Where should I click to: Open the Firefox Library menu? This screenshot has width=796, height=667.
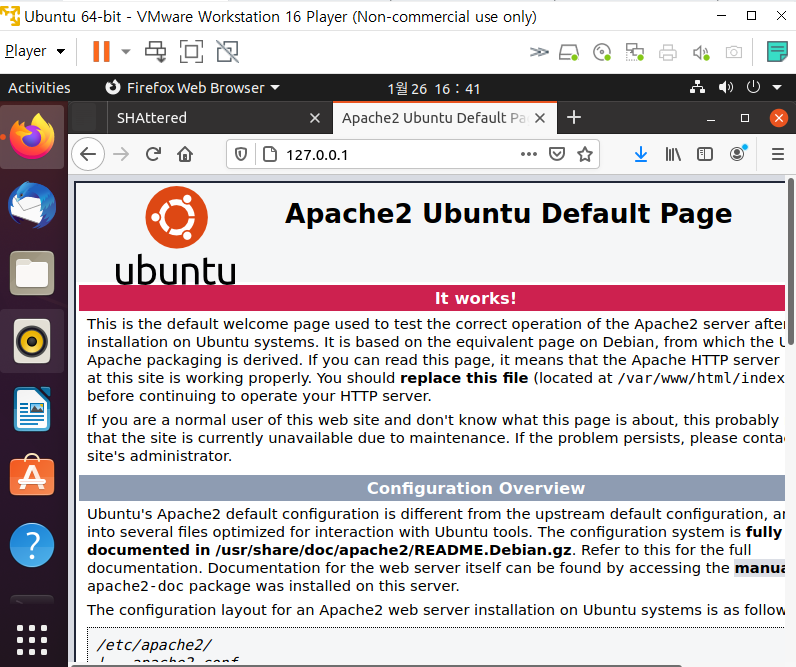pyautogui.click(x=673, y=154)
